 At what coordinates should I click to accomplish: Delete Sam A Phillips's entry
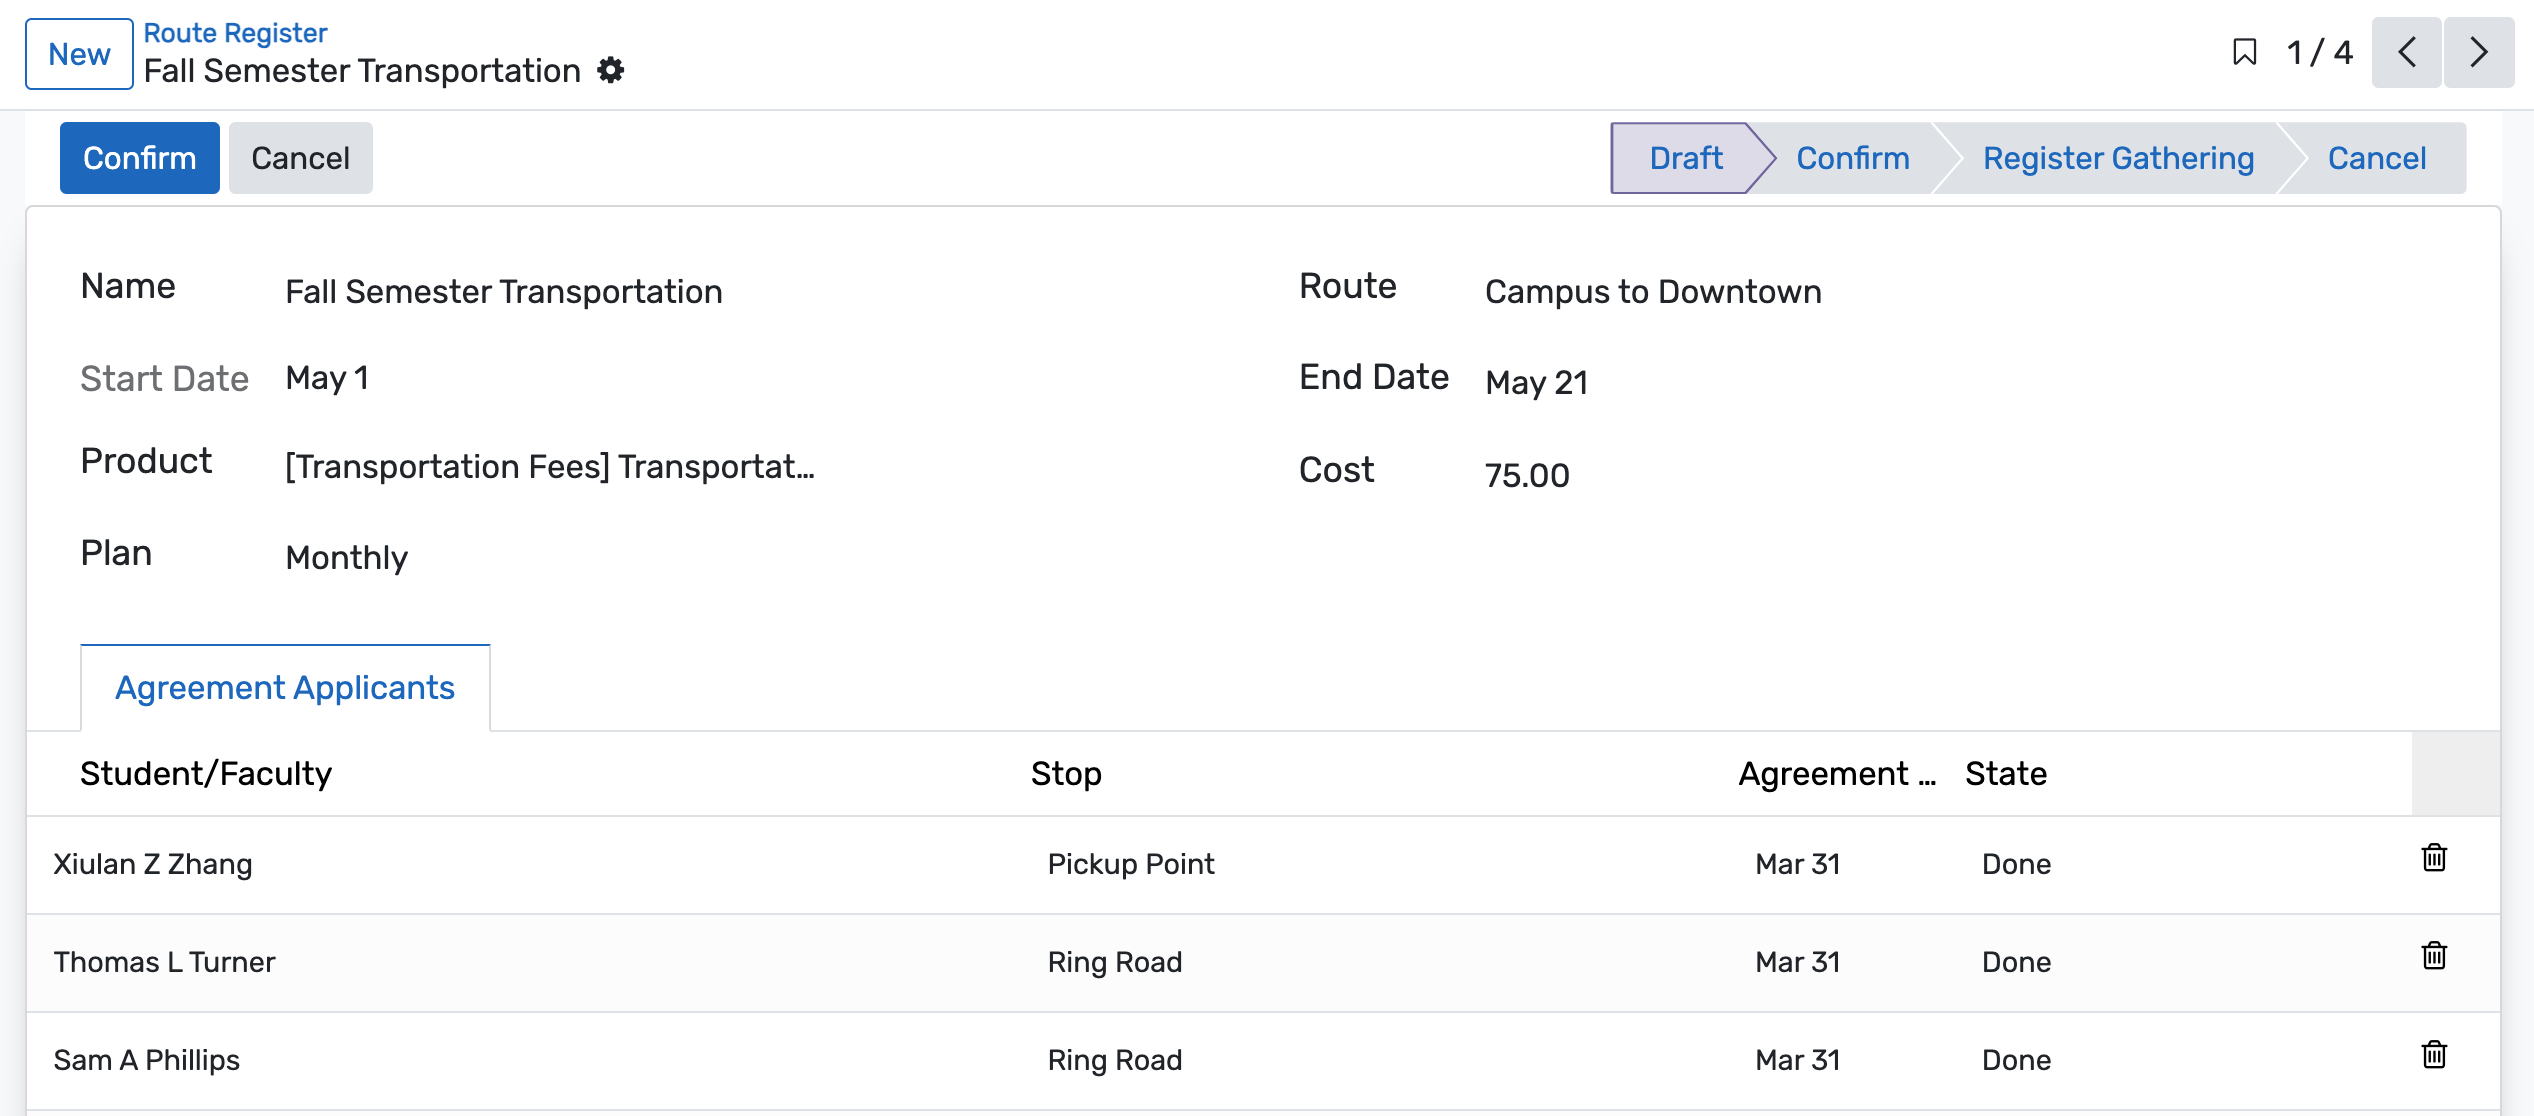tap(2434, 1054)
